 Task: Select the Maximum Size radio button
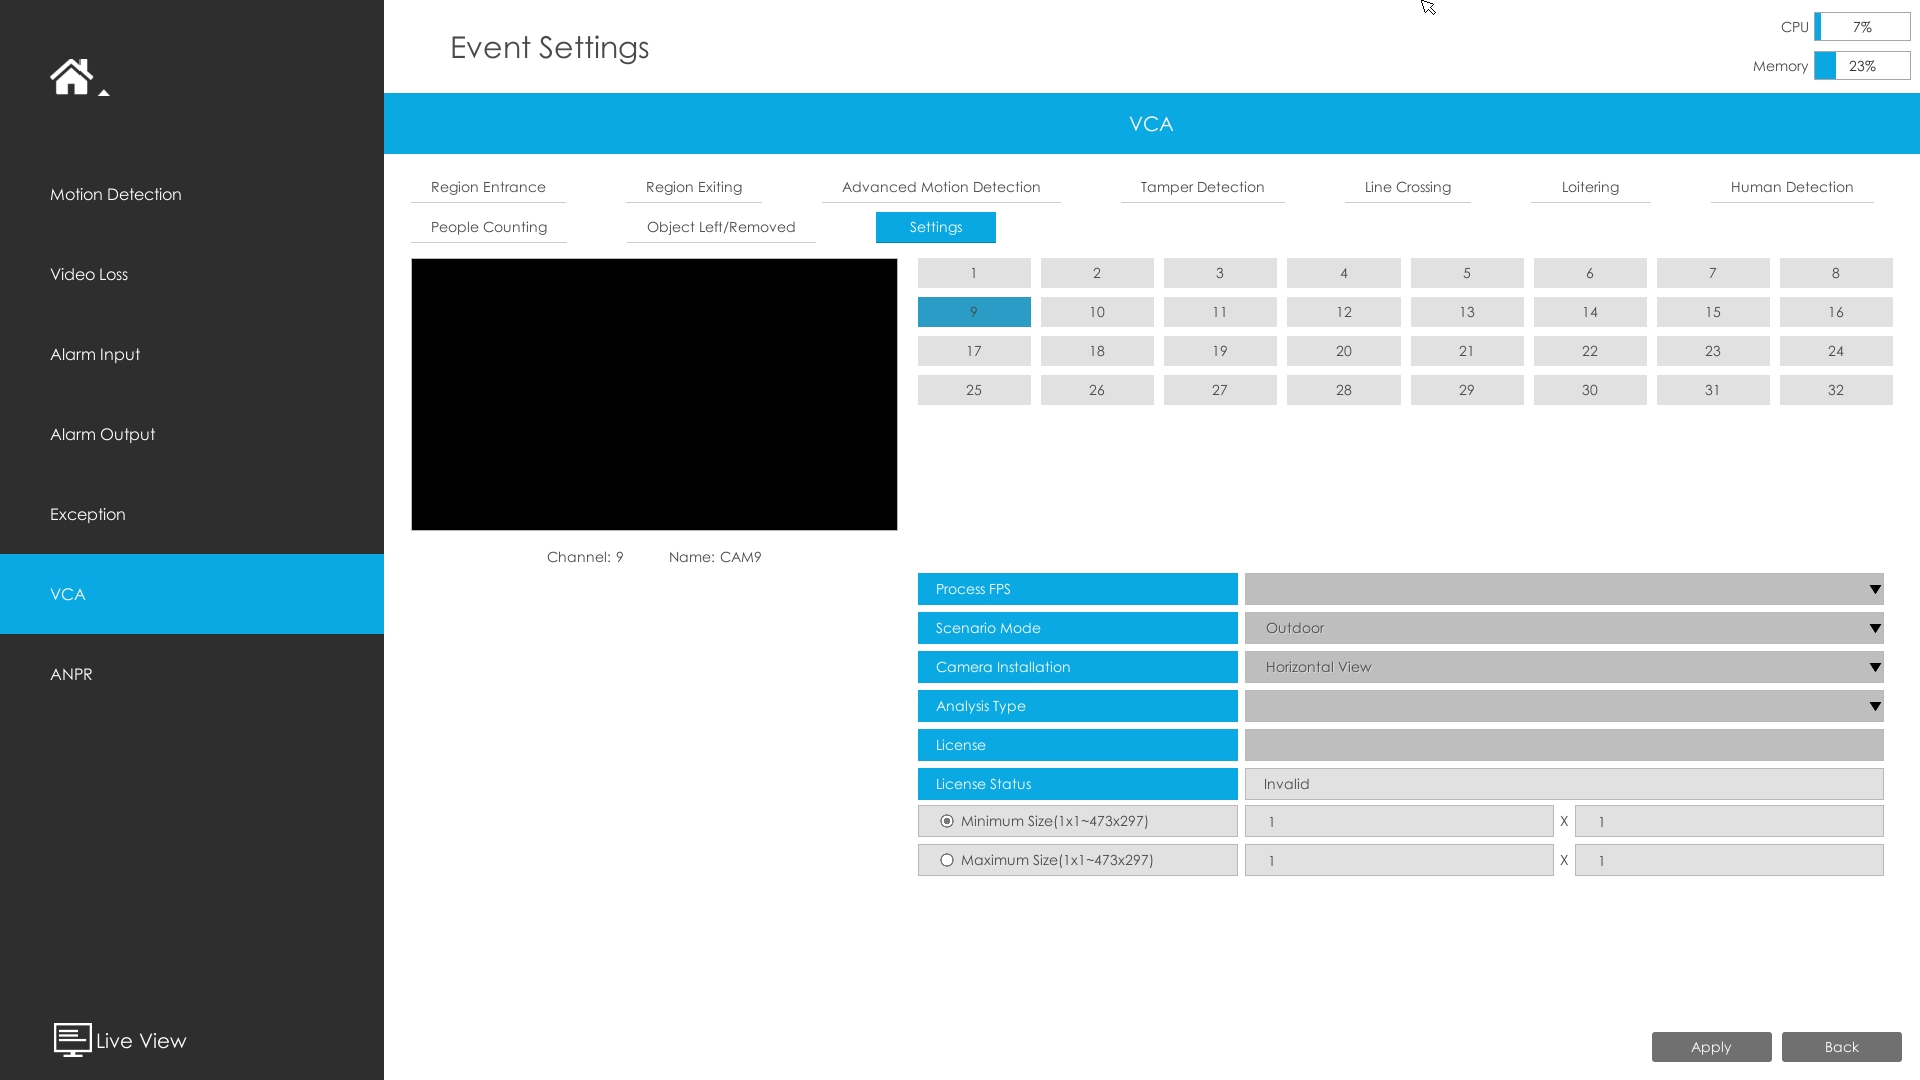pos(946,860)
